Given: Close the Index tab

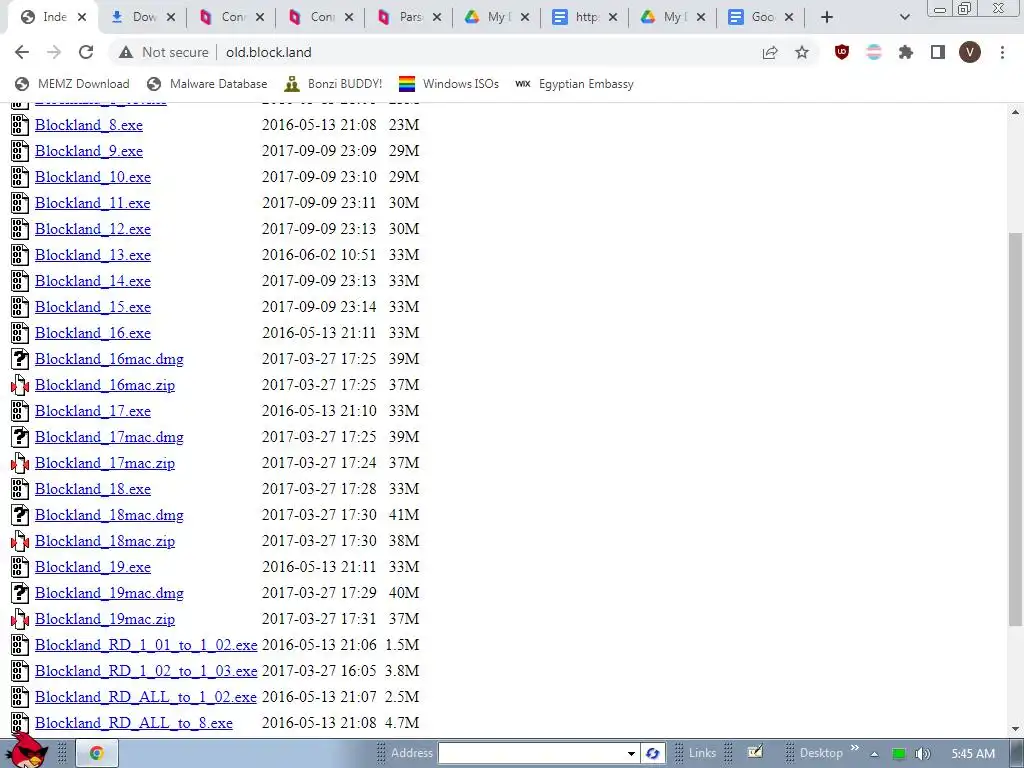Looking at the screenshot, I should point(82,17).
